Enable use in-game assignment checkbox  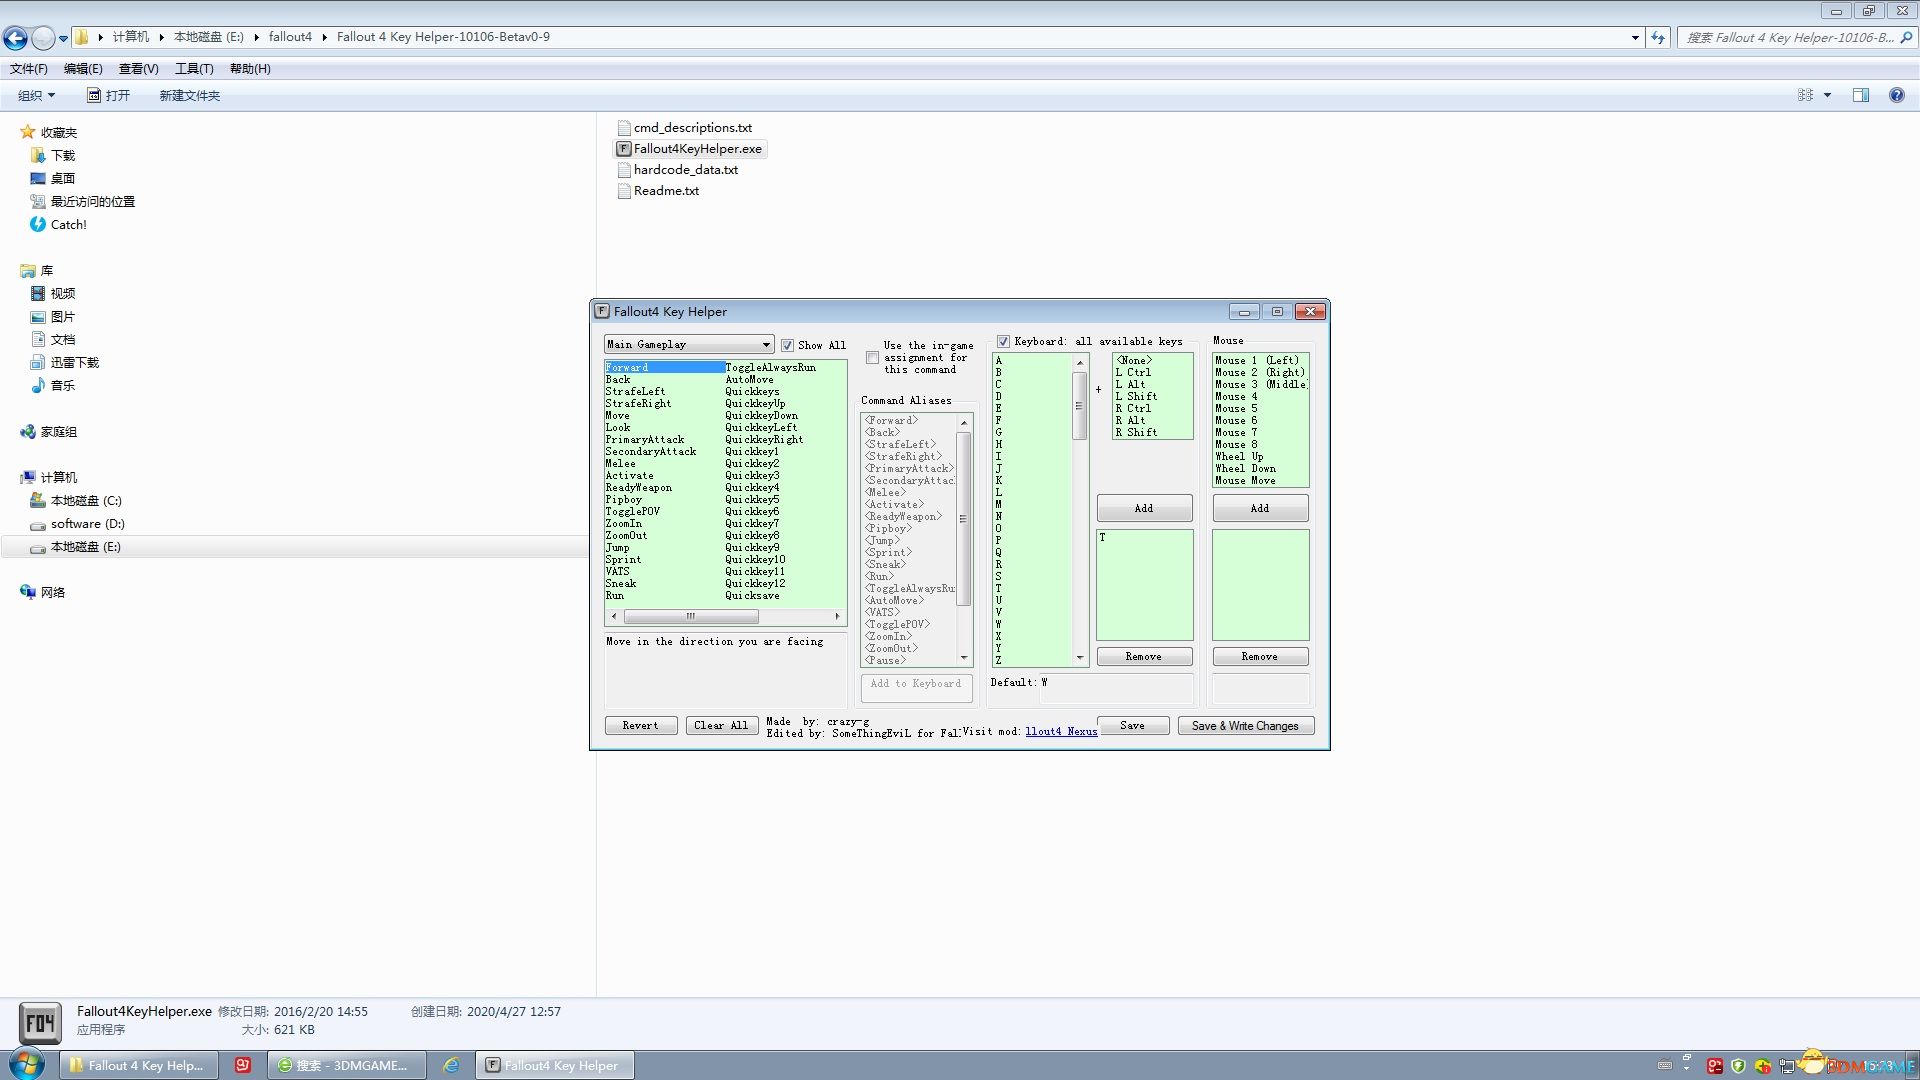pyautogui.click(x=872, y=357)
